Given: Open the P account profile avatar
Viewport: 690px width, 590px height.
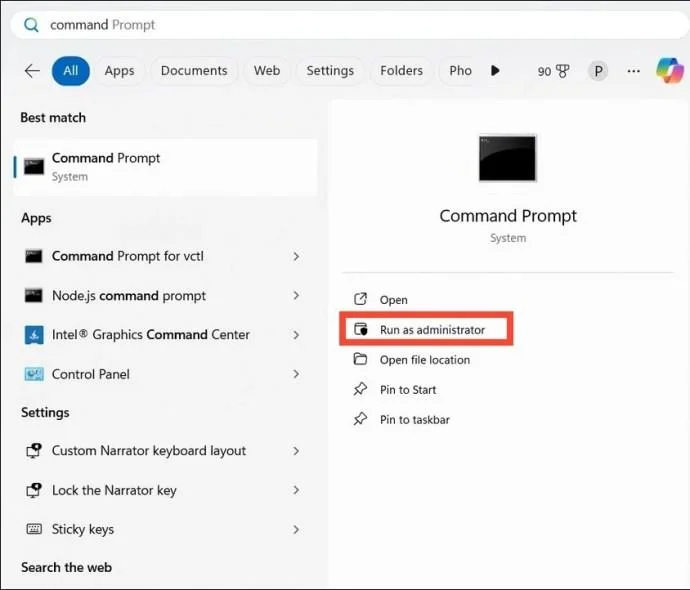Looking at the screenshot, I should point(598,71).
